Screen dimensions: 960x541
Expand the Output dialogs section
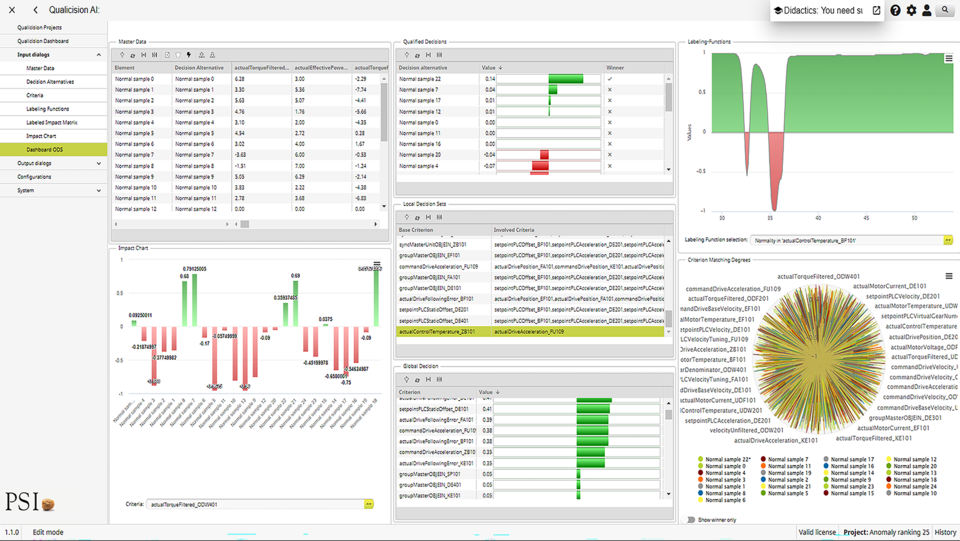(98, 163)
